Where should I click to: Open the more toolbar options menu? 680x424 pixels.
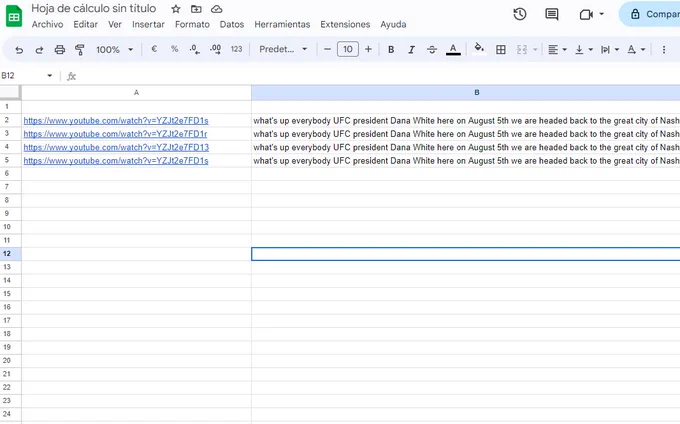[x=664, y=49]
